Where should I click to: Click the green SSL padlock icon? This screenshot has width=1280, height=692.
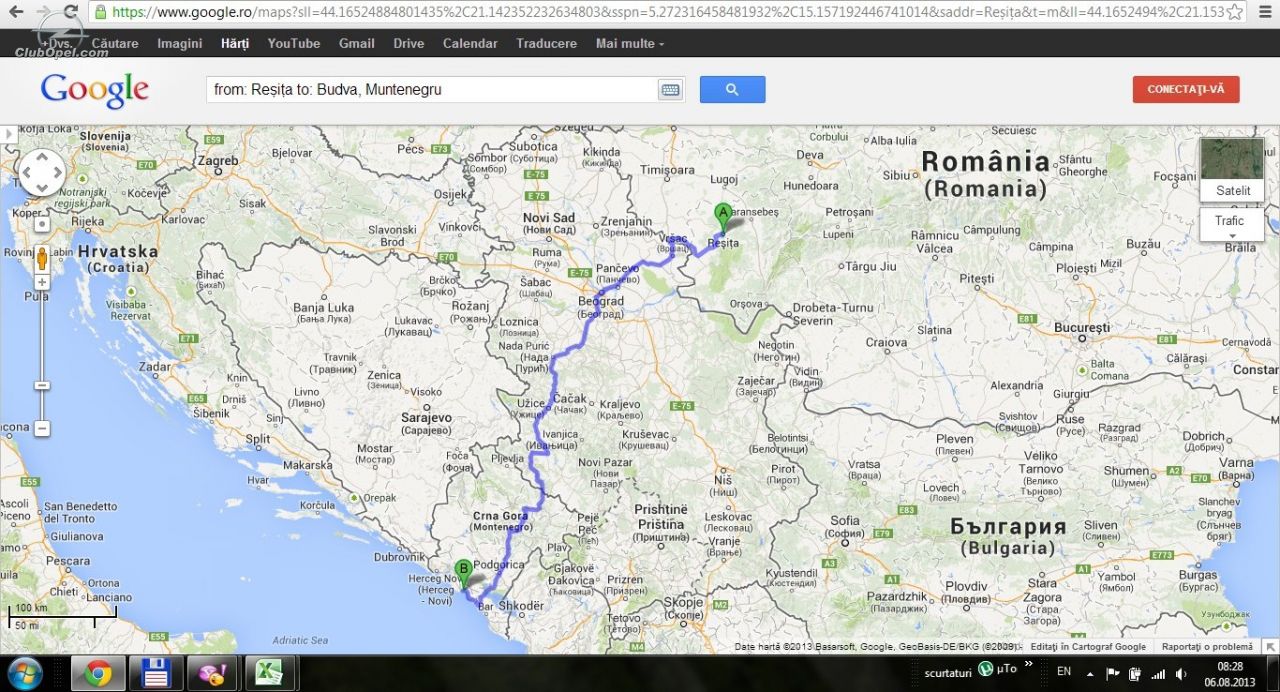pyautogui.click(x=100, y=12)
